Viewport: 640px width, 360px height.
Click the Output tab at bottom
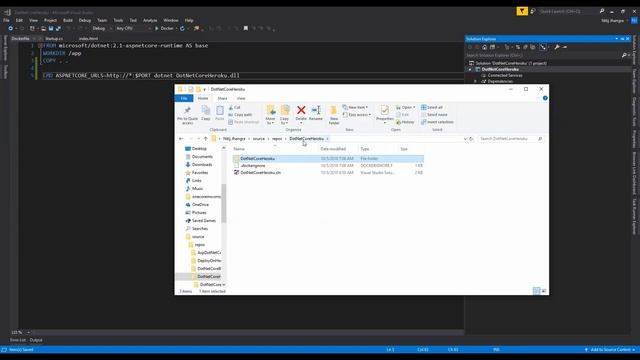pyautogui.click(x=36, y=340)
